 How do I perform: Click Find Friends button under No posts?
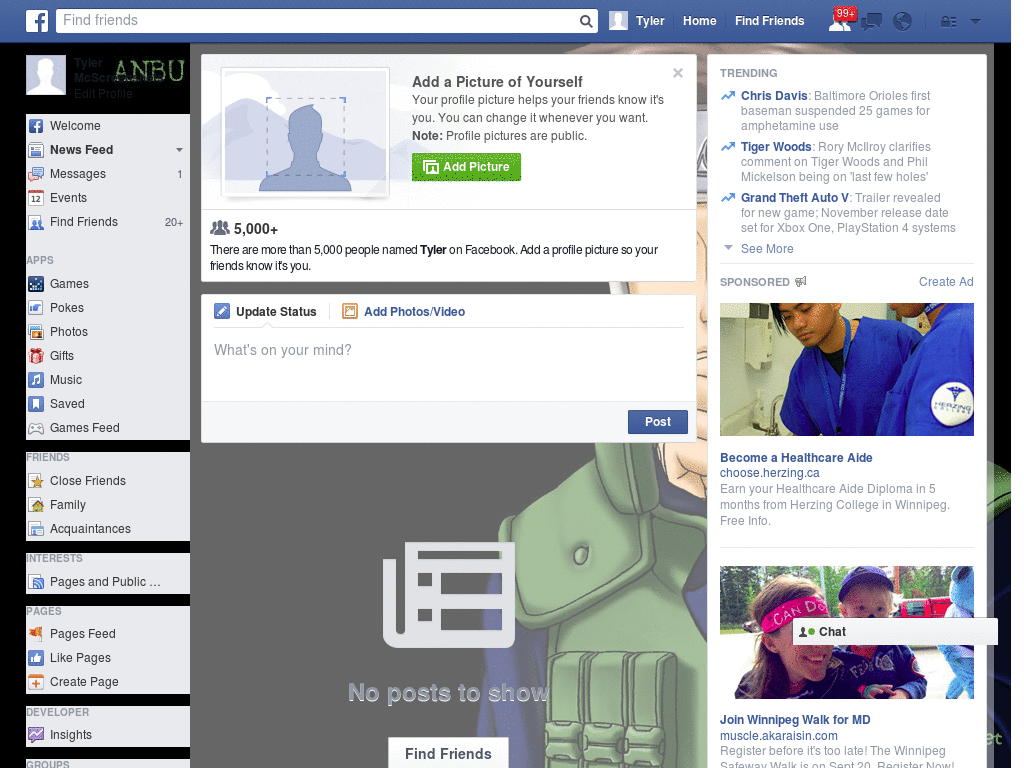[x=449, y=753]
